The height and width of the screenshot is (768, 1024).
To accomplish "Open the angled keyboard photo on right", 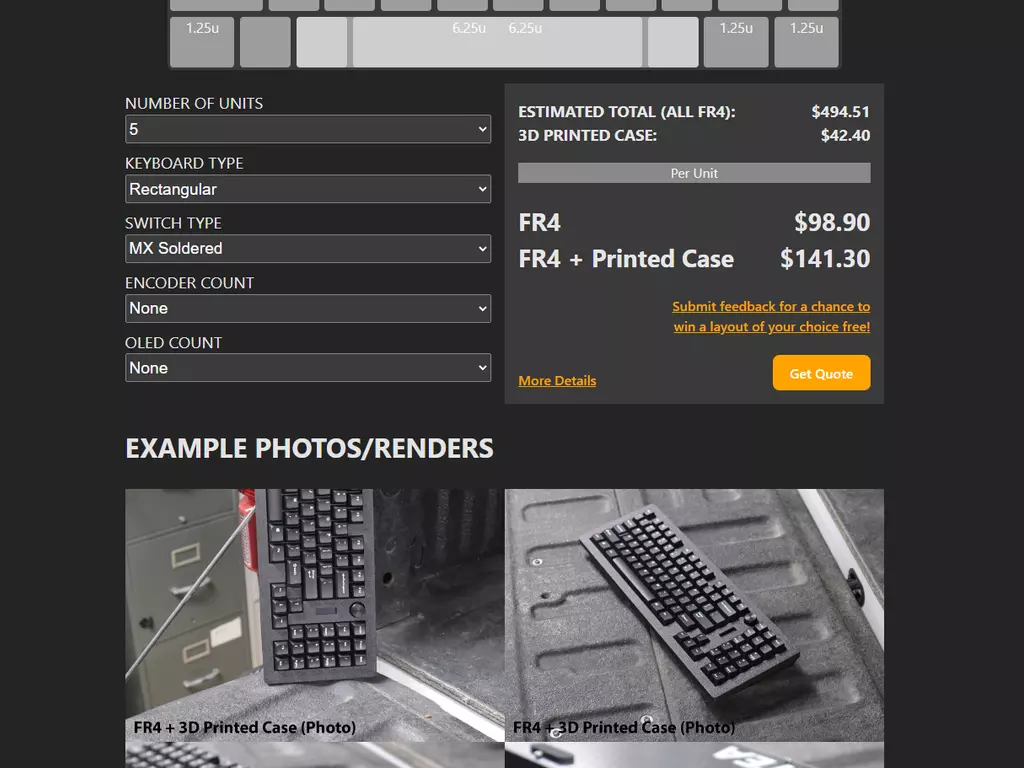I will [x=694, y=615].
